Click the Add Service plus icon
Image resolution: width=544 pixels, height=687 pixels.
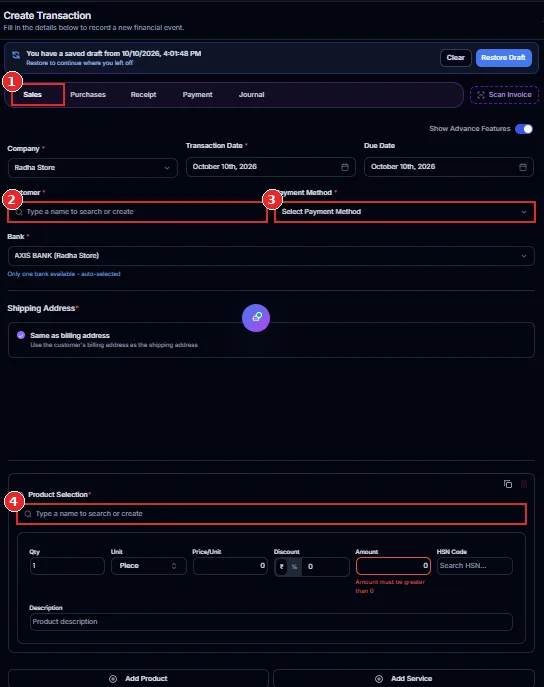click(x=379, y=679)
